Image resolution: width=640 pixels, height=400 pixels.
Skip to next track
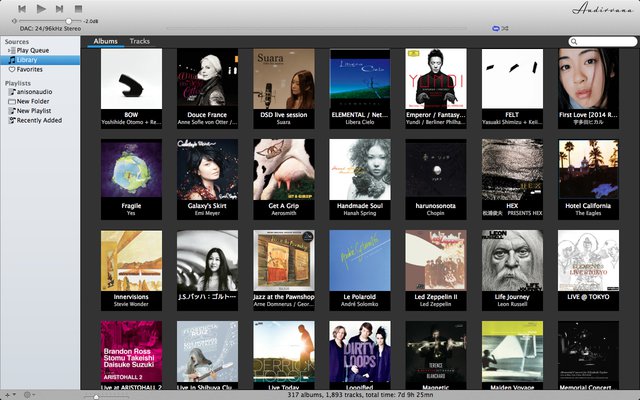click(60, 8)
